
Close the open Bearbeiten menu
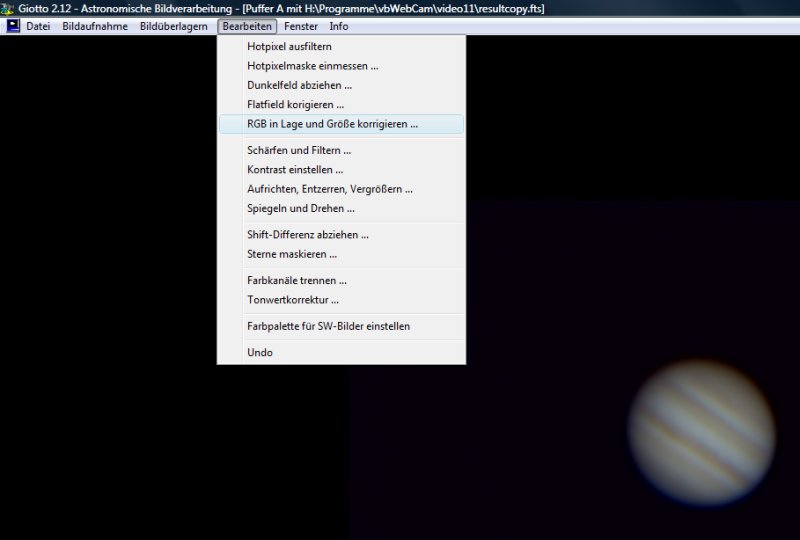point(247,27)
